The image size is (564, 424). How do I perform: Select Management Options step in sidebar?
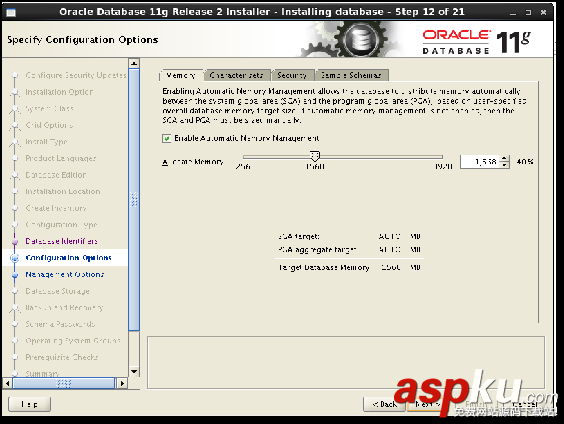(65, 274)
